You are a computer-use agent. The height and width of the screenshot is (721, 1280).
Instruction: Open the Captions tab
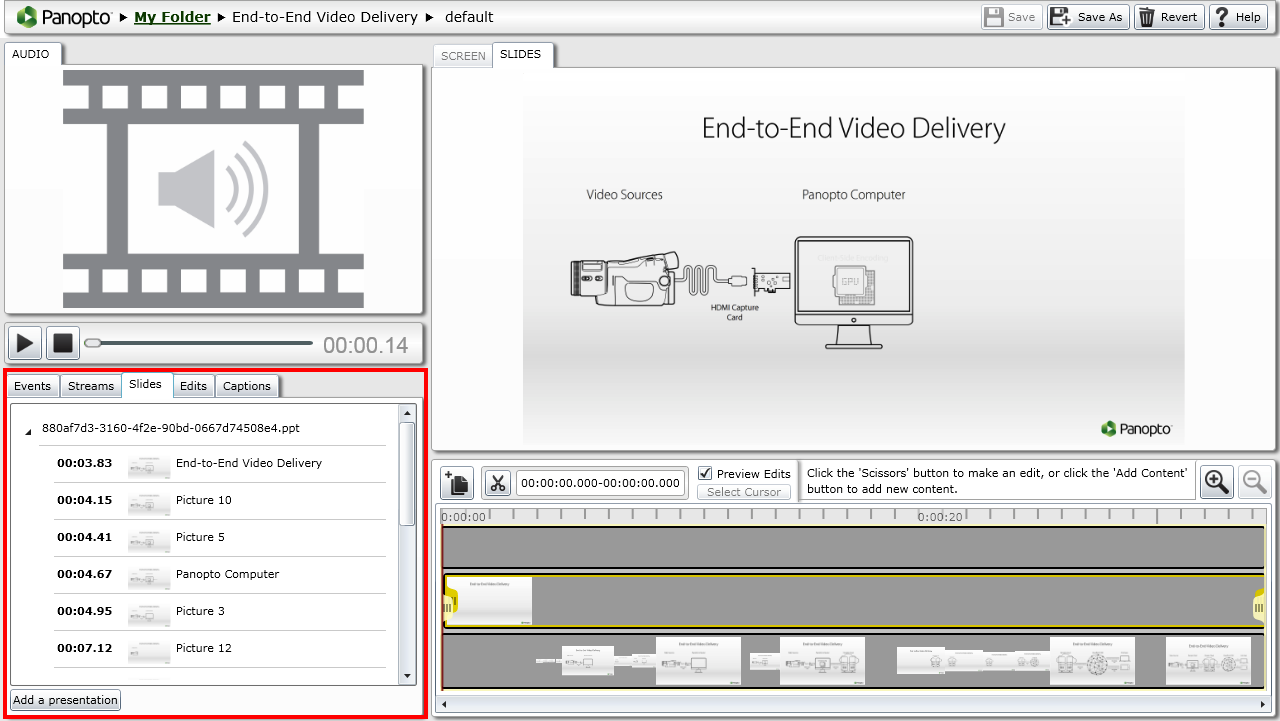pos(247,386)
